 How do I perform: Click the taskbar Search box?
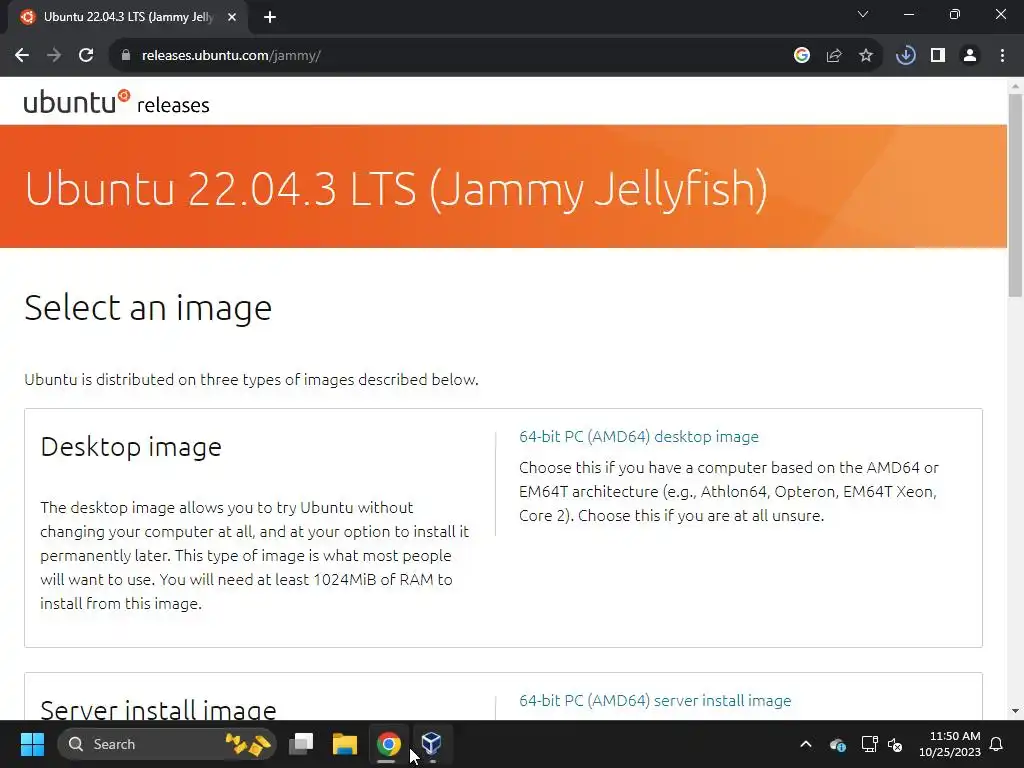[x=167, y=744]
